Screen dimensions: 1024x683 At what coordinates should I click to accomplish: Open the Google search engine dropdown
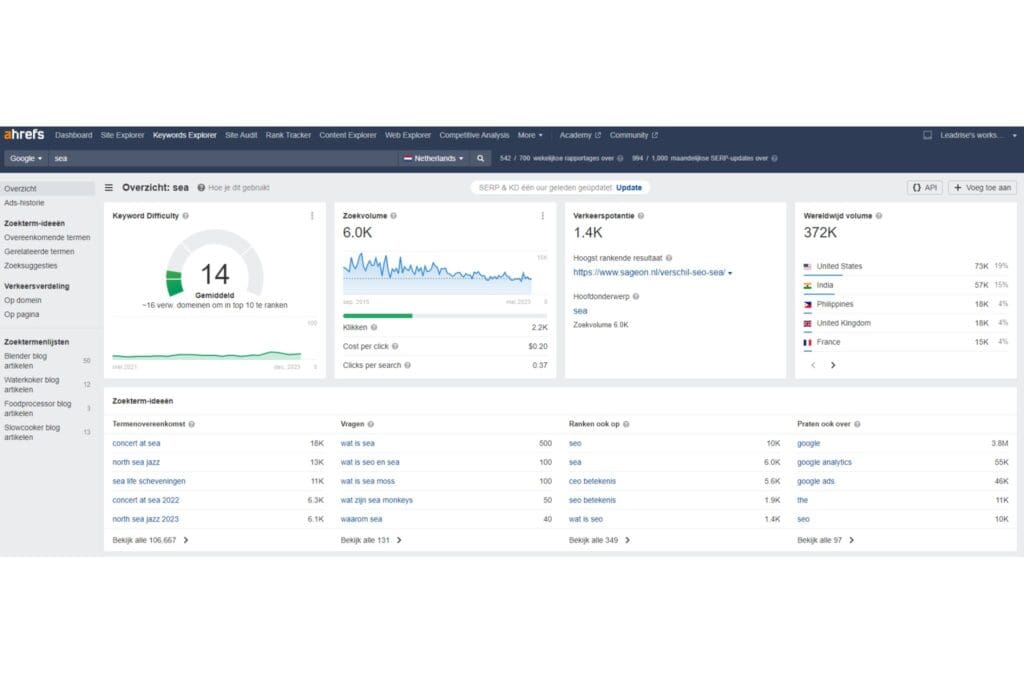pos(26,158)
